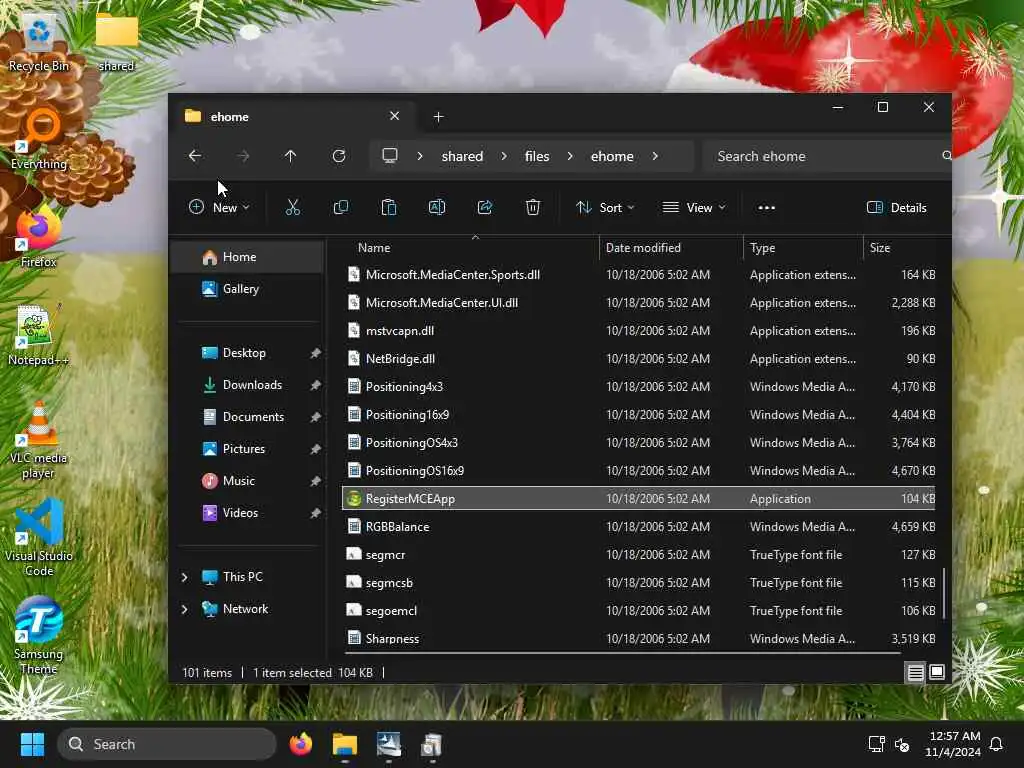Open VLC media player desktop shortcut
The height and width of the screenshot is (768, 1024).
38,441
